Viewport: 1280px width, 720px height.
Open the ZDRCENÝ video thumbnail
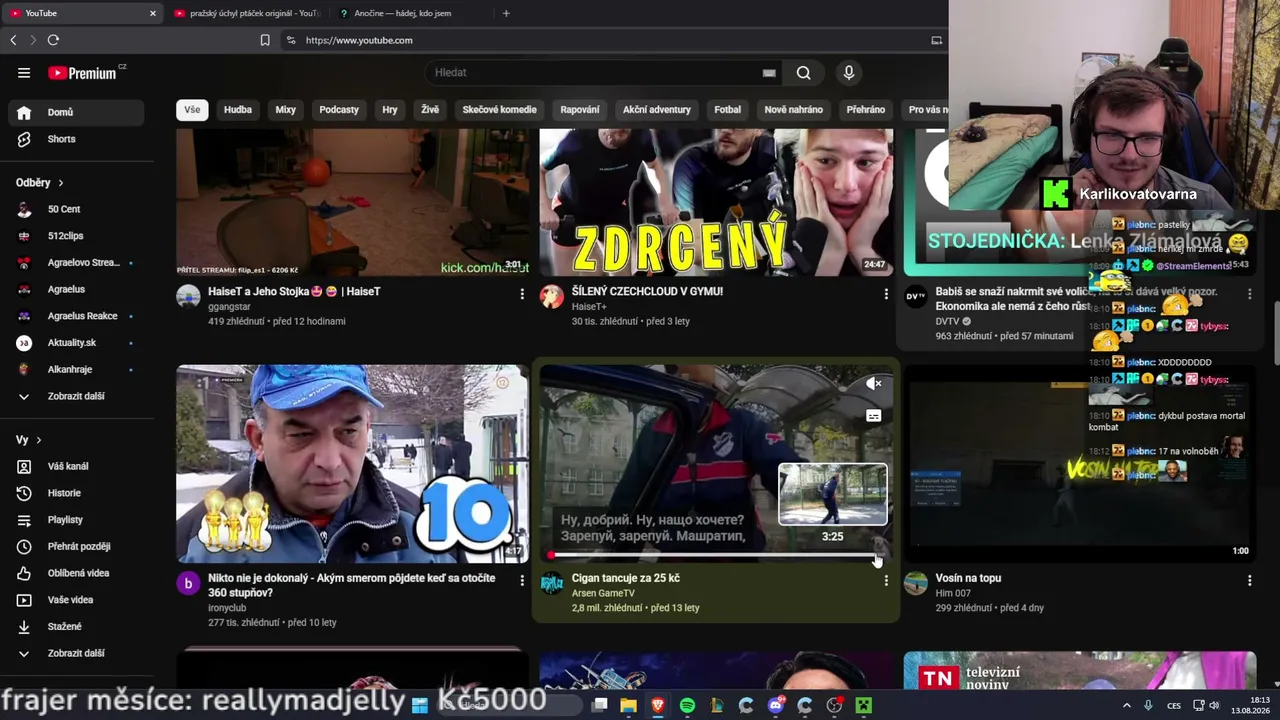pos(716,202)
